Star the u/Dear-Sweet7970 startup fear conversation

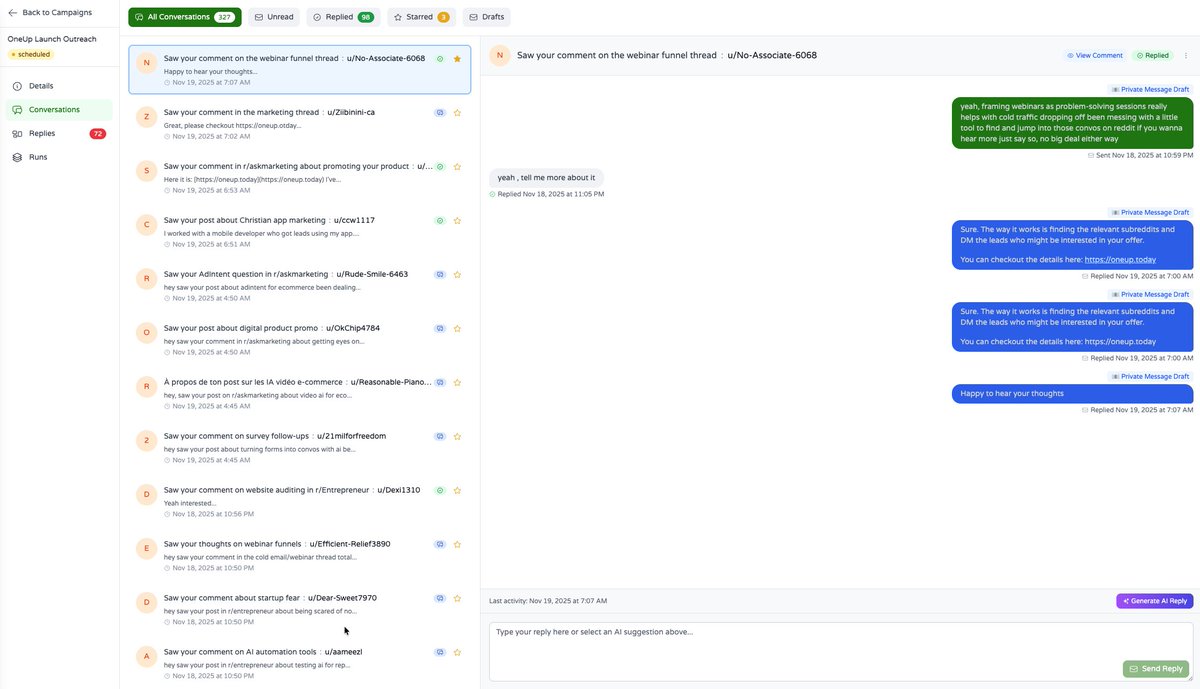tap(457, 598)
